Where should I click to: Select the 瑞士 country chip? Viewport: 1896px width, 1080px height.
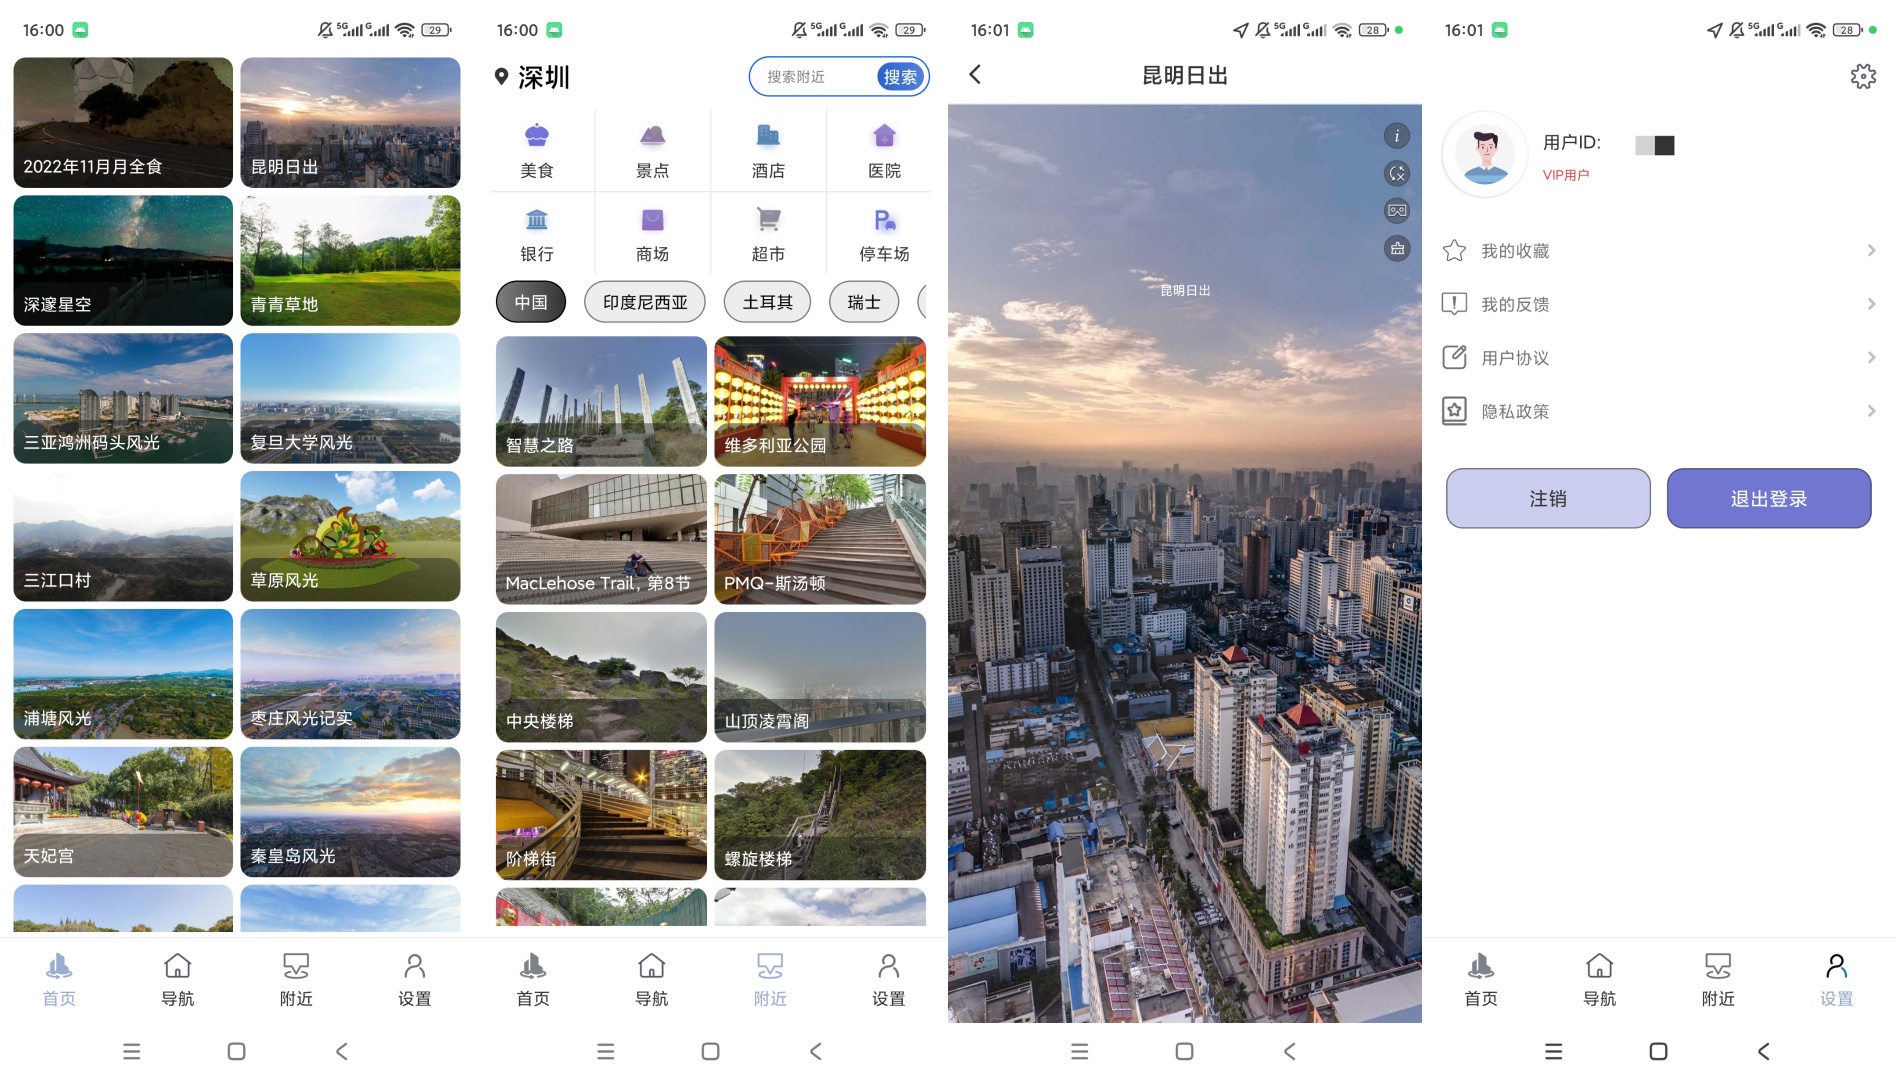(x=864, y=302)
